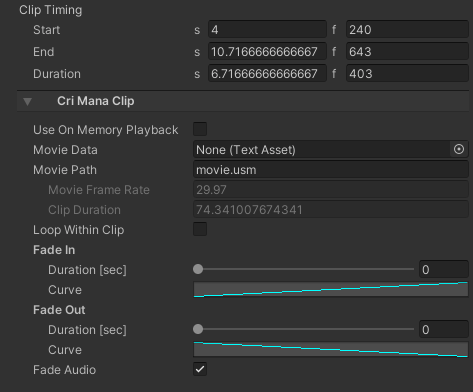Click the Fade In Duration value field

point(444,269)
